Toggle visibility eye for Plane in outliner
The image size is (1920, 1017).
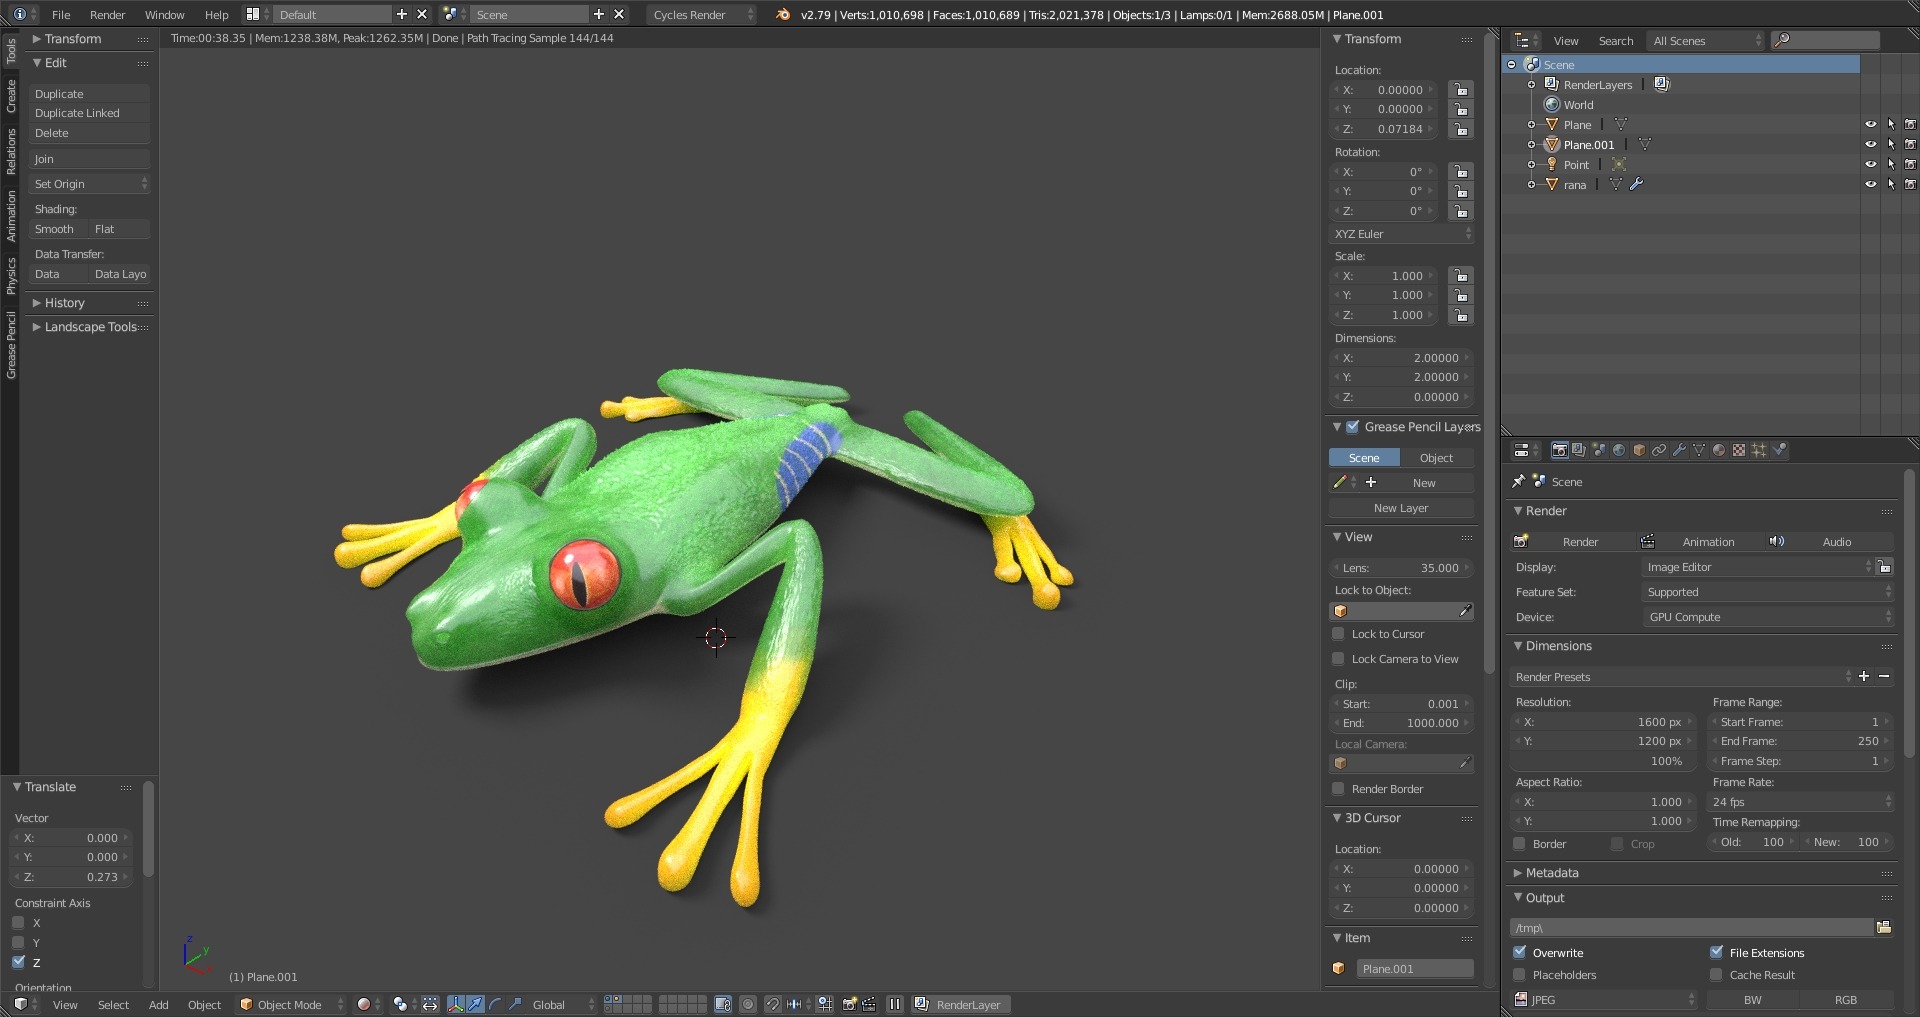click(x=1870, y=125)
